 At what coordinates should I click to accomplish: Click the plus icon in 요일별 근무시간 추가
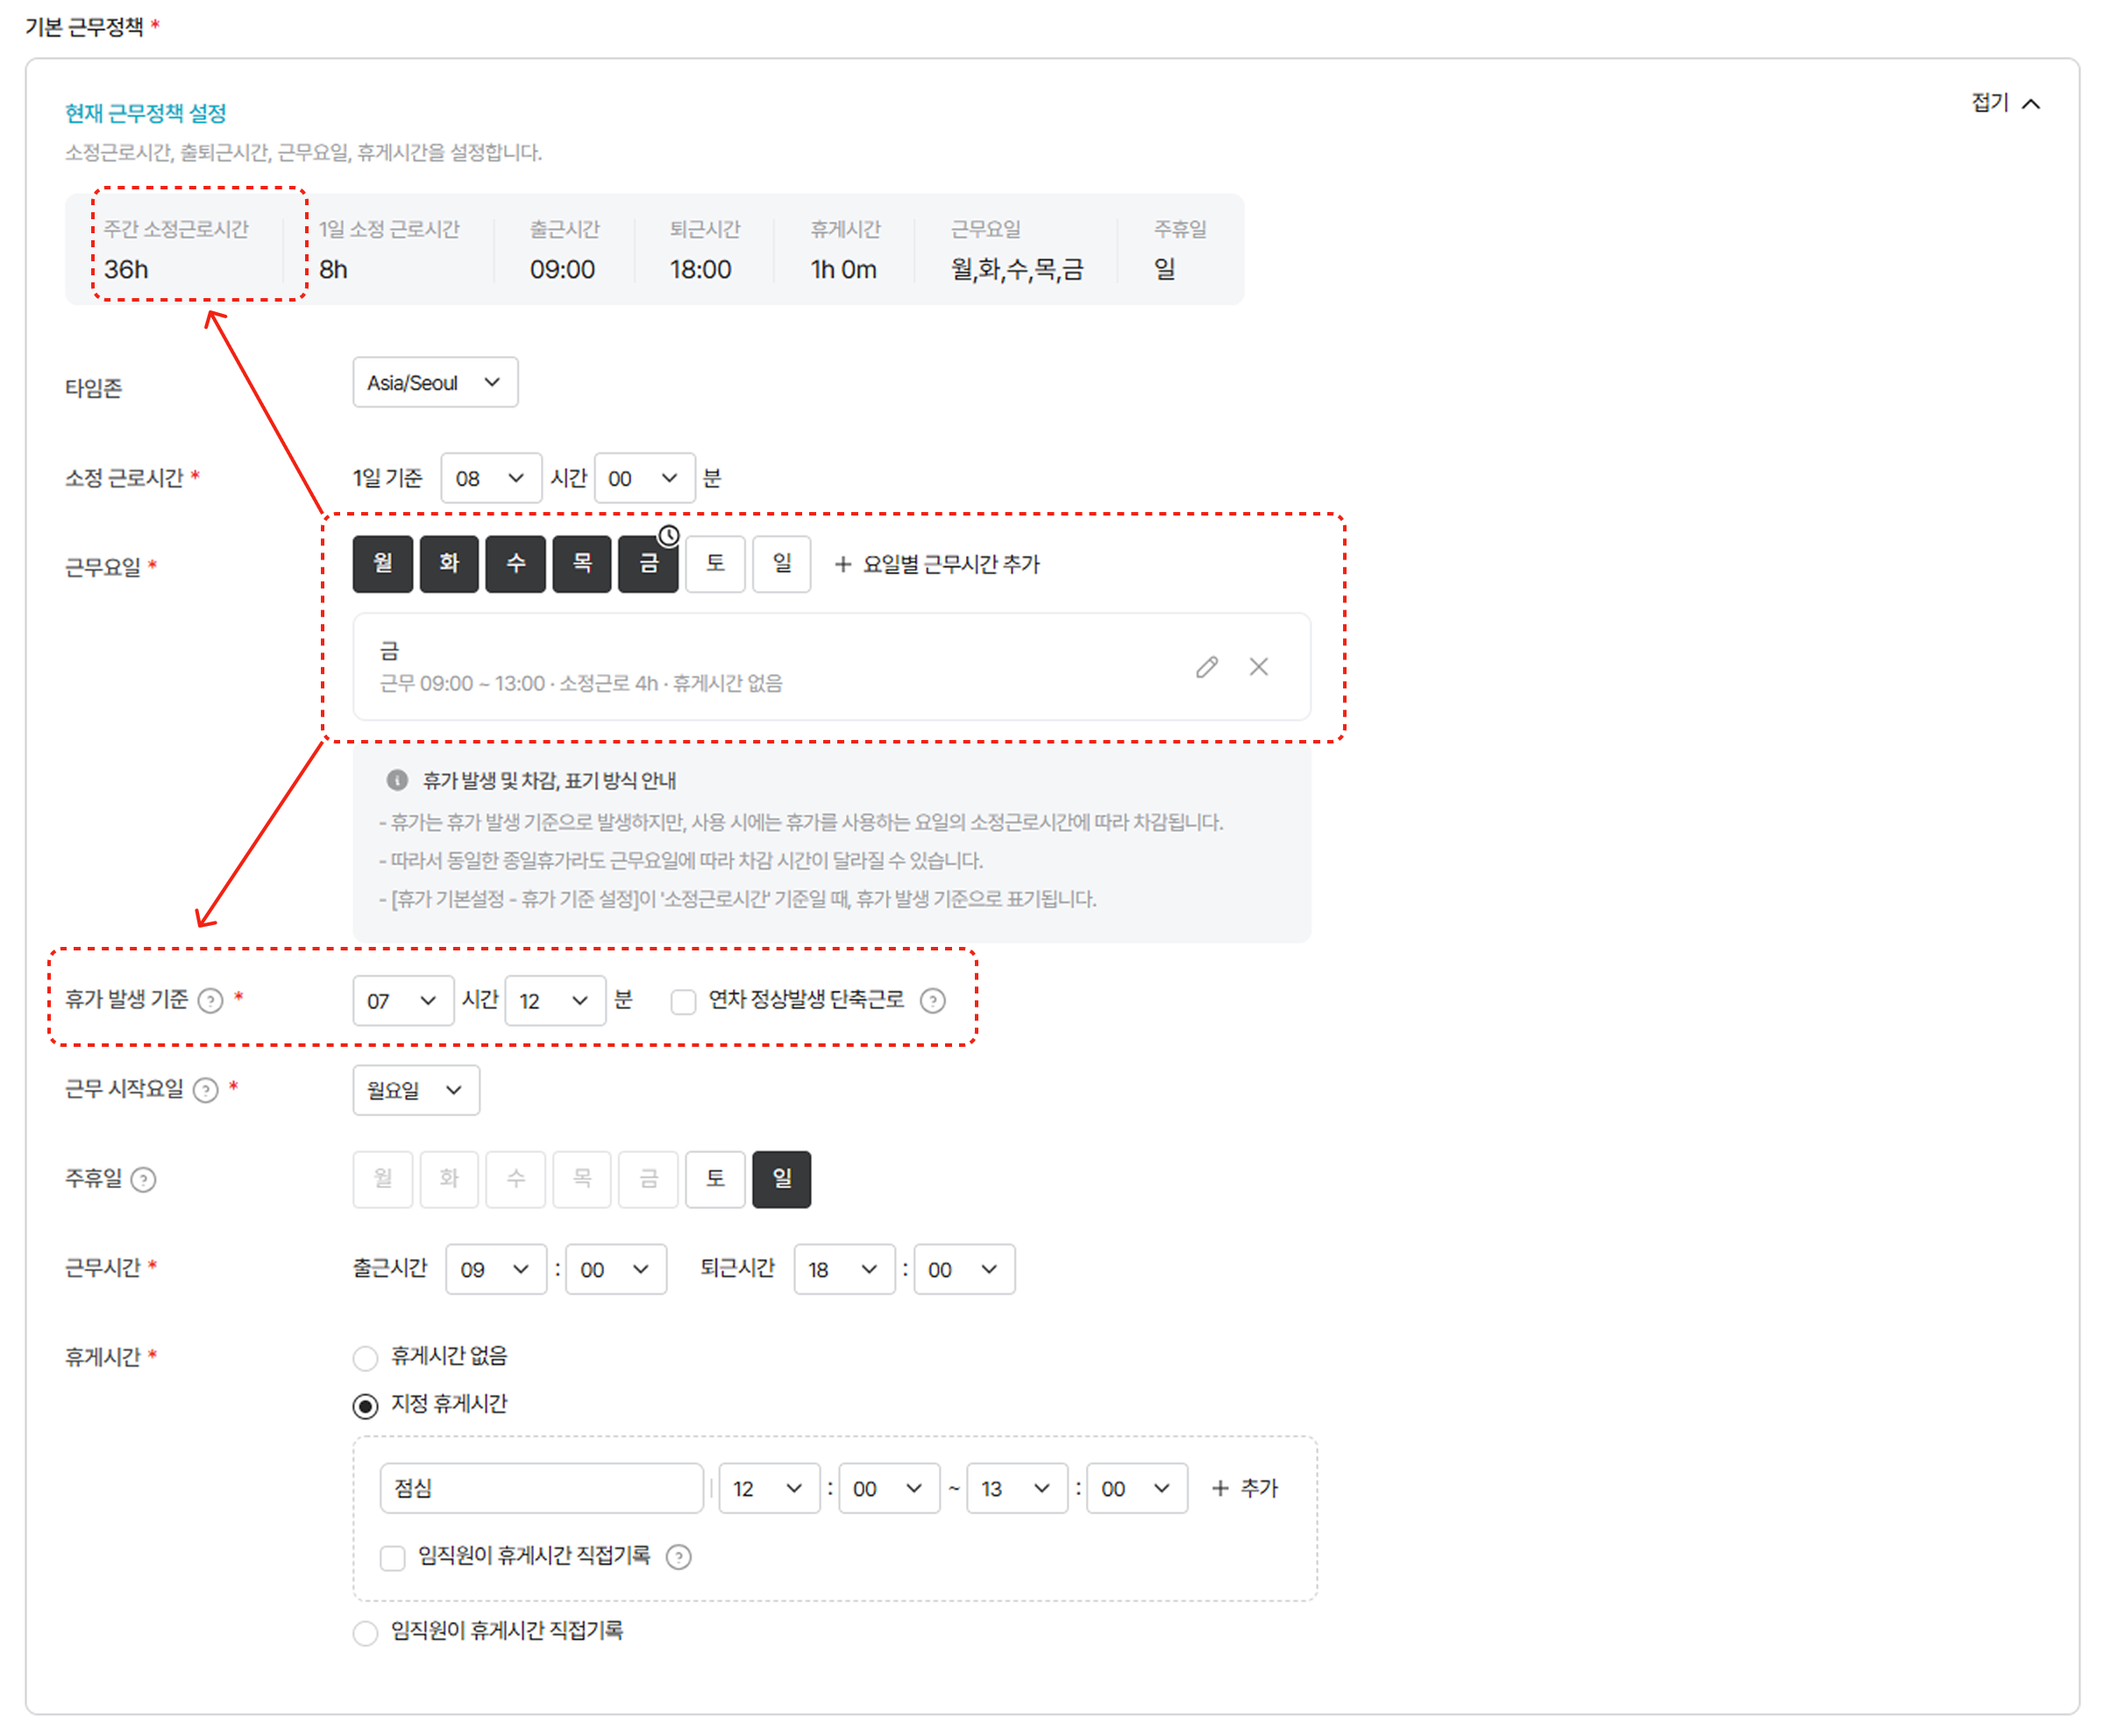843,564
